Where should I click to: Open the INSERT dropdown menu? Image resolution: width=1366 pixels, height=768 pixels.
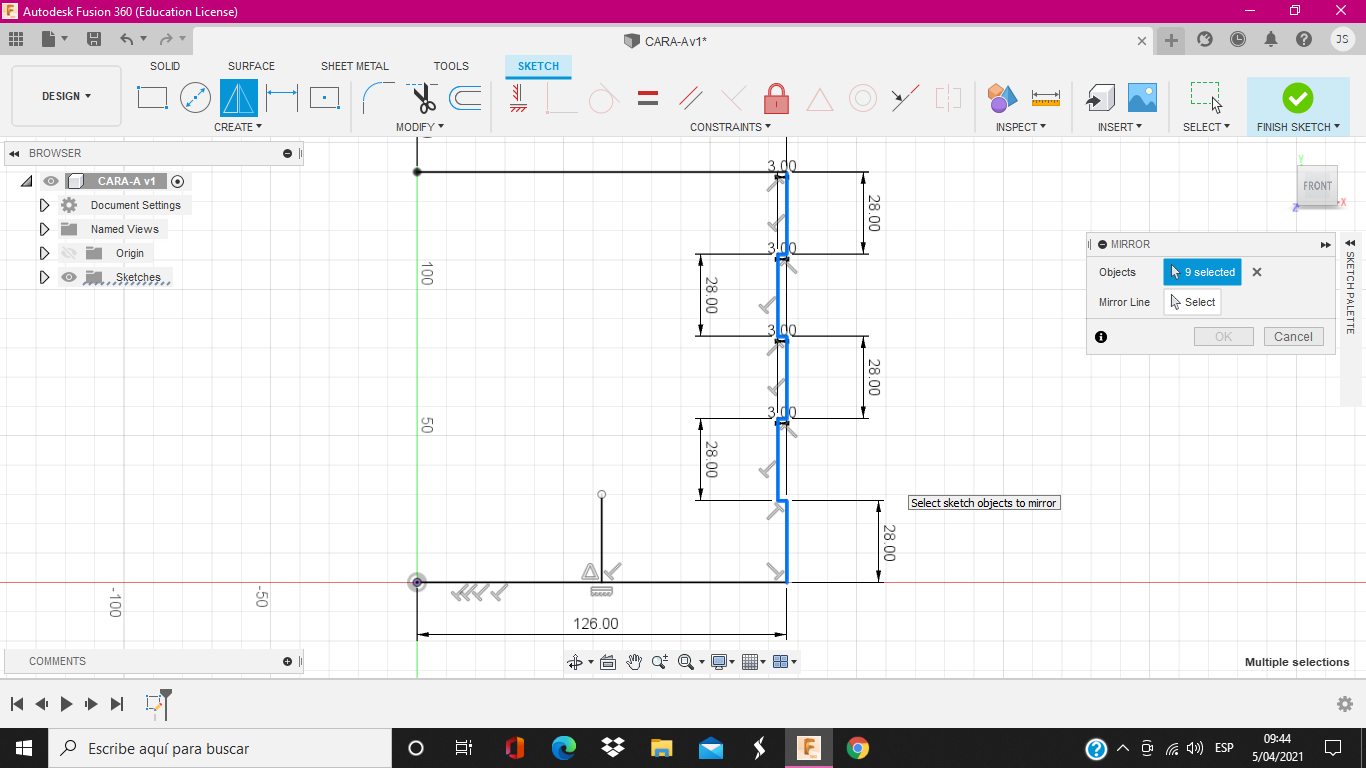tap(1120, 127)
